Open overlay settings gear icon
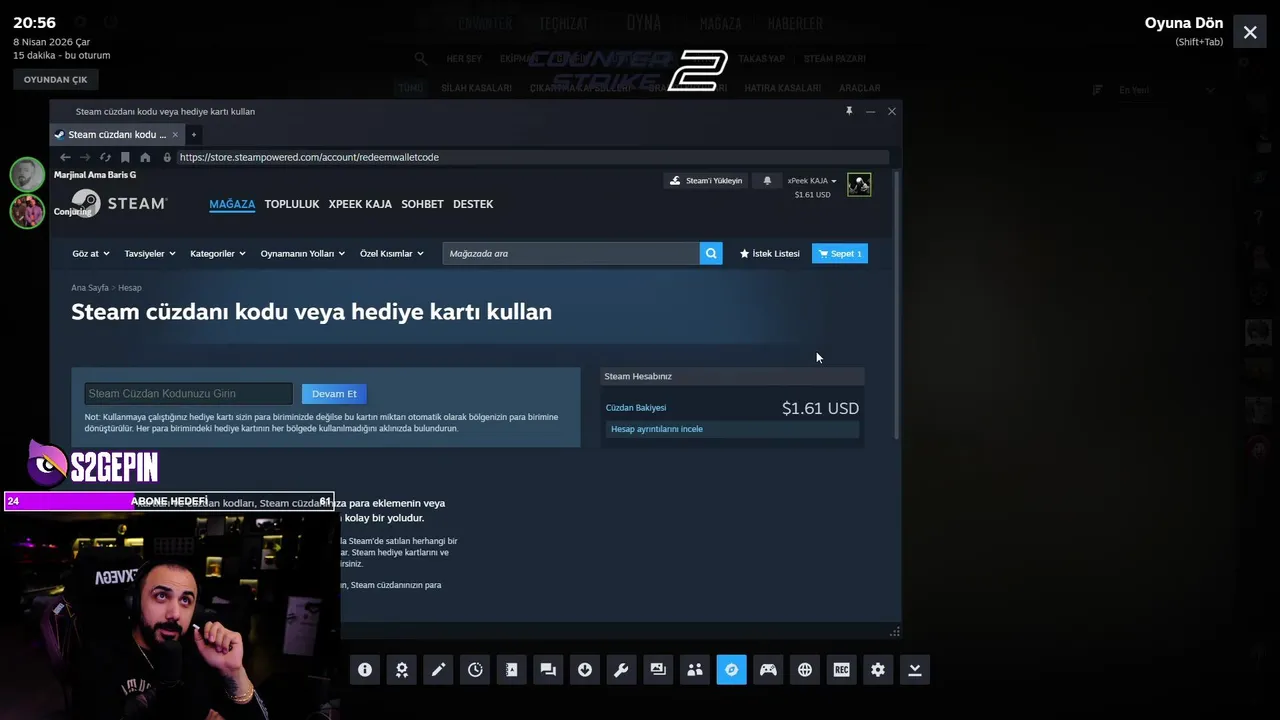The image size is (1280, 720). [x=878, y=670]
